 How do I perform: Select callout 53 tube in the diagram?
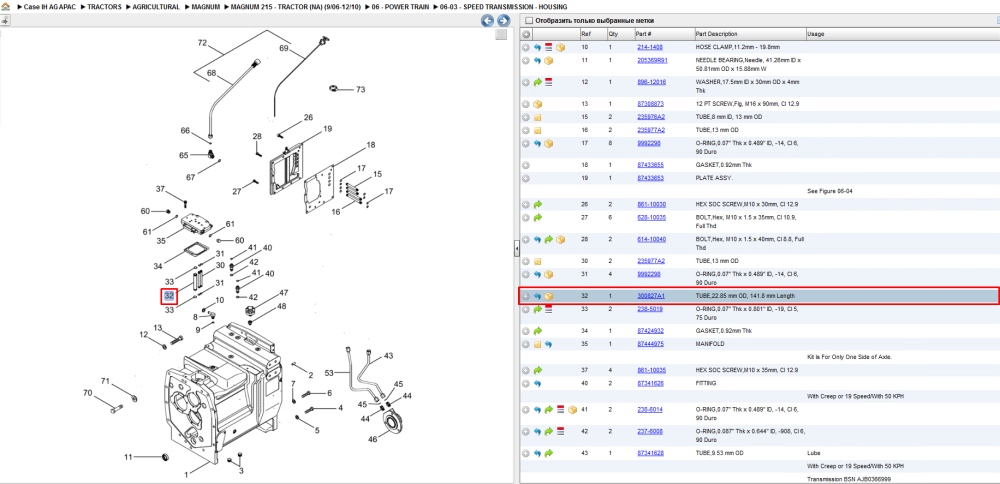[329, 373]
